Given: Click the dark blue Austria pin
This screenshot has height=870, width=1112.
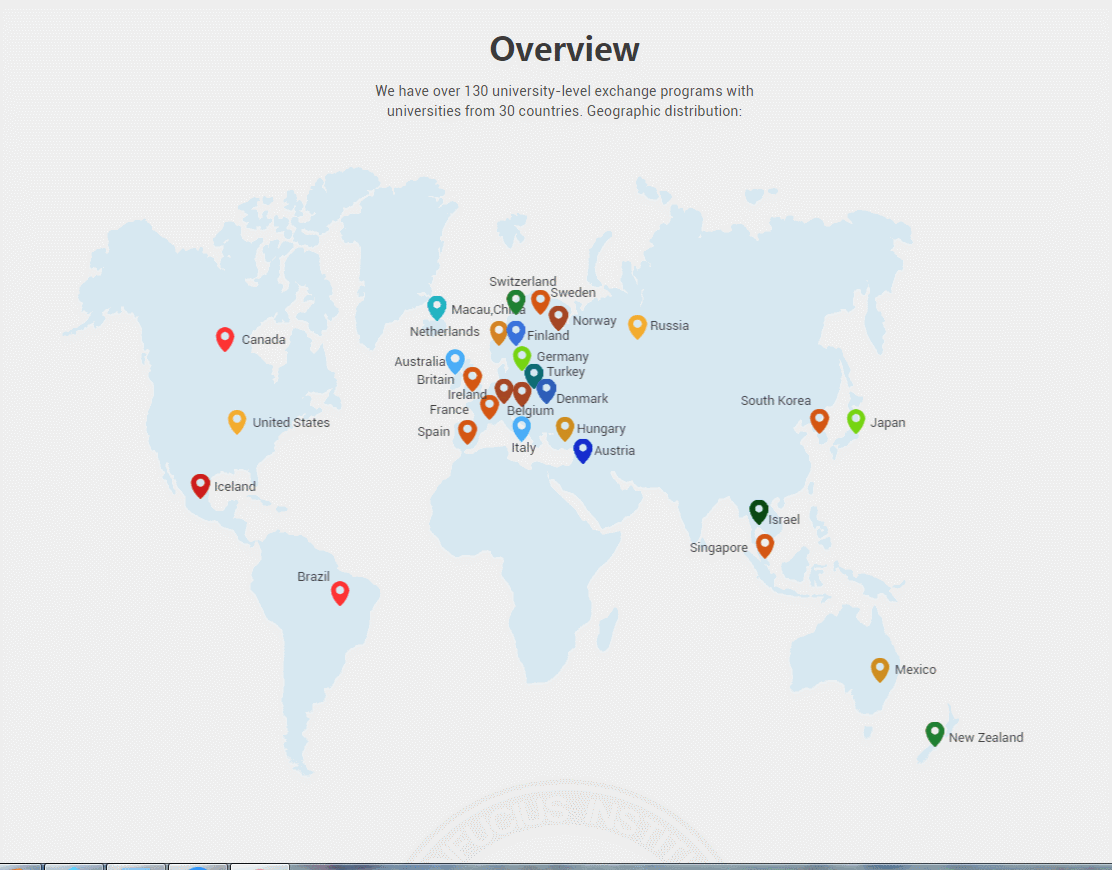Looking at the screenshot, I should (583, 450).
